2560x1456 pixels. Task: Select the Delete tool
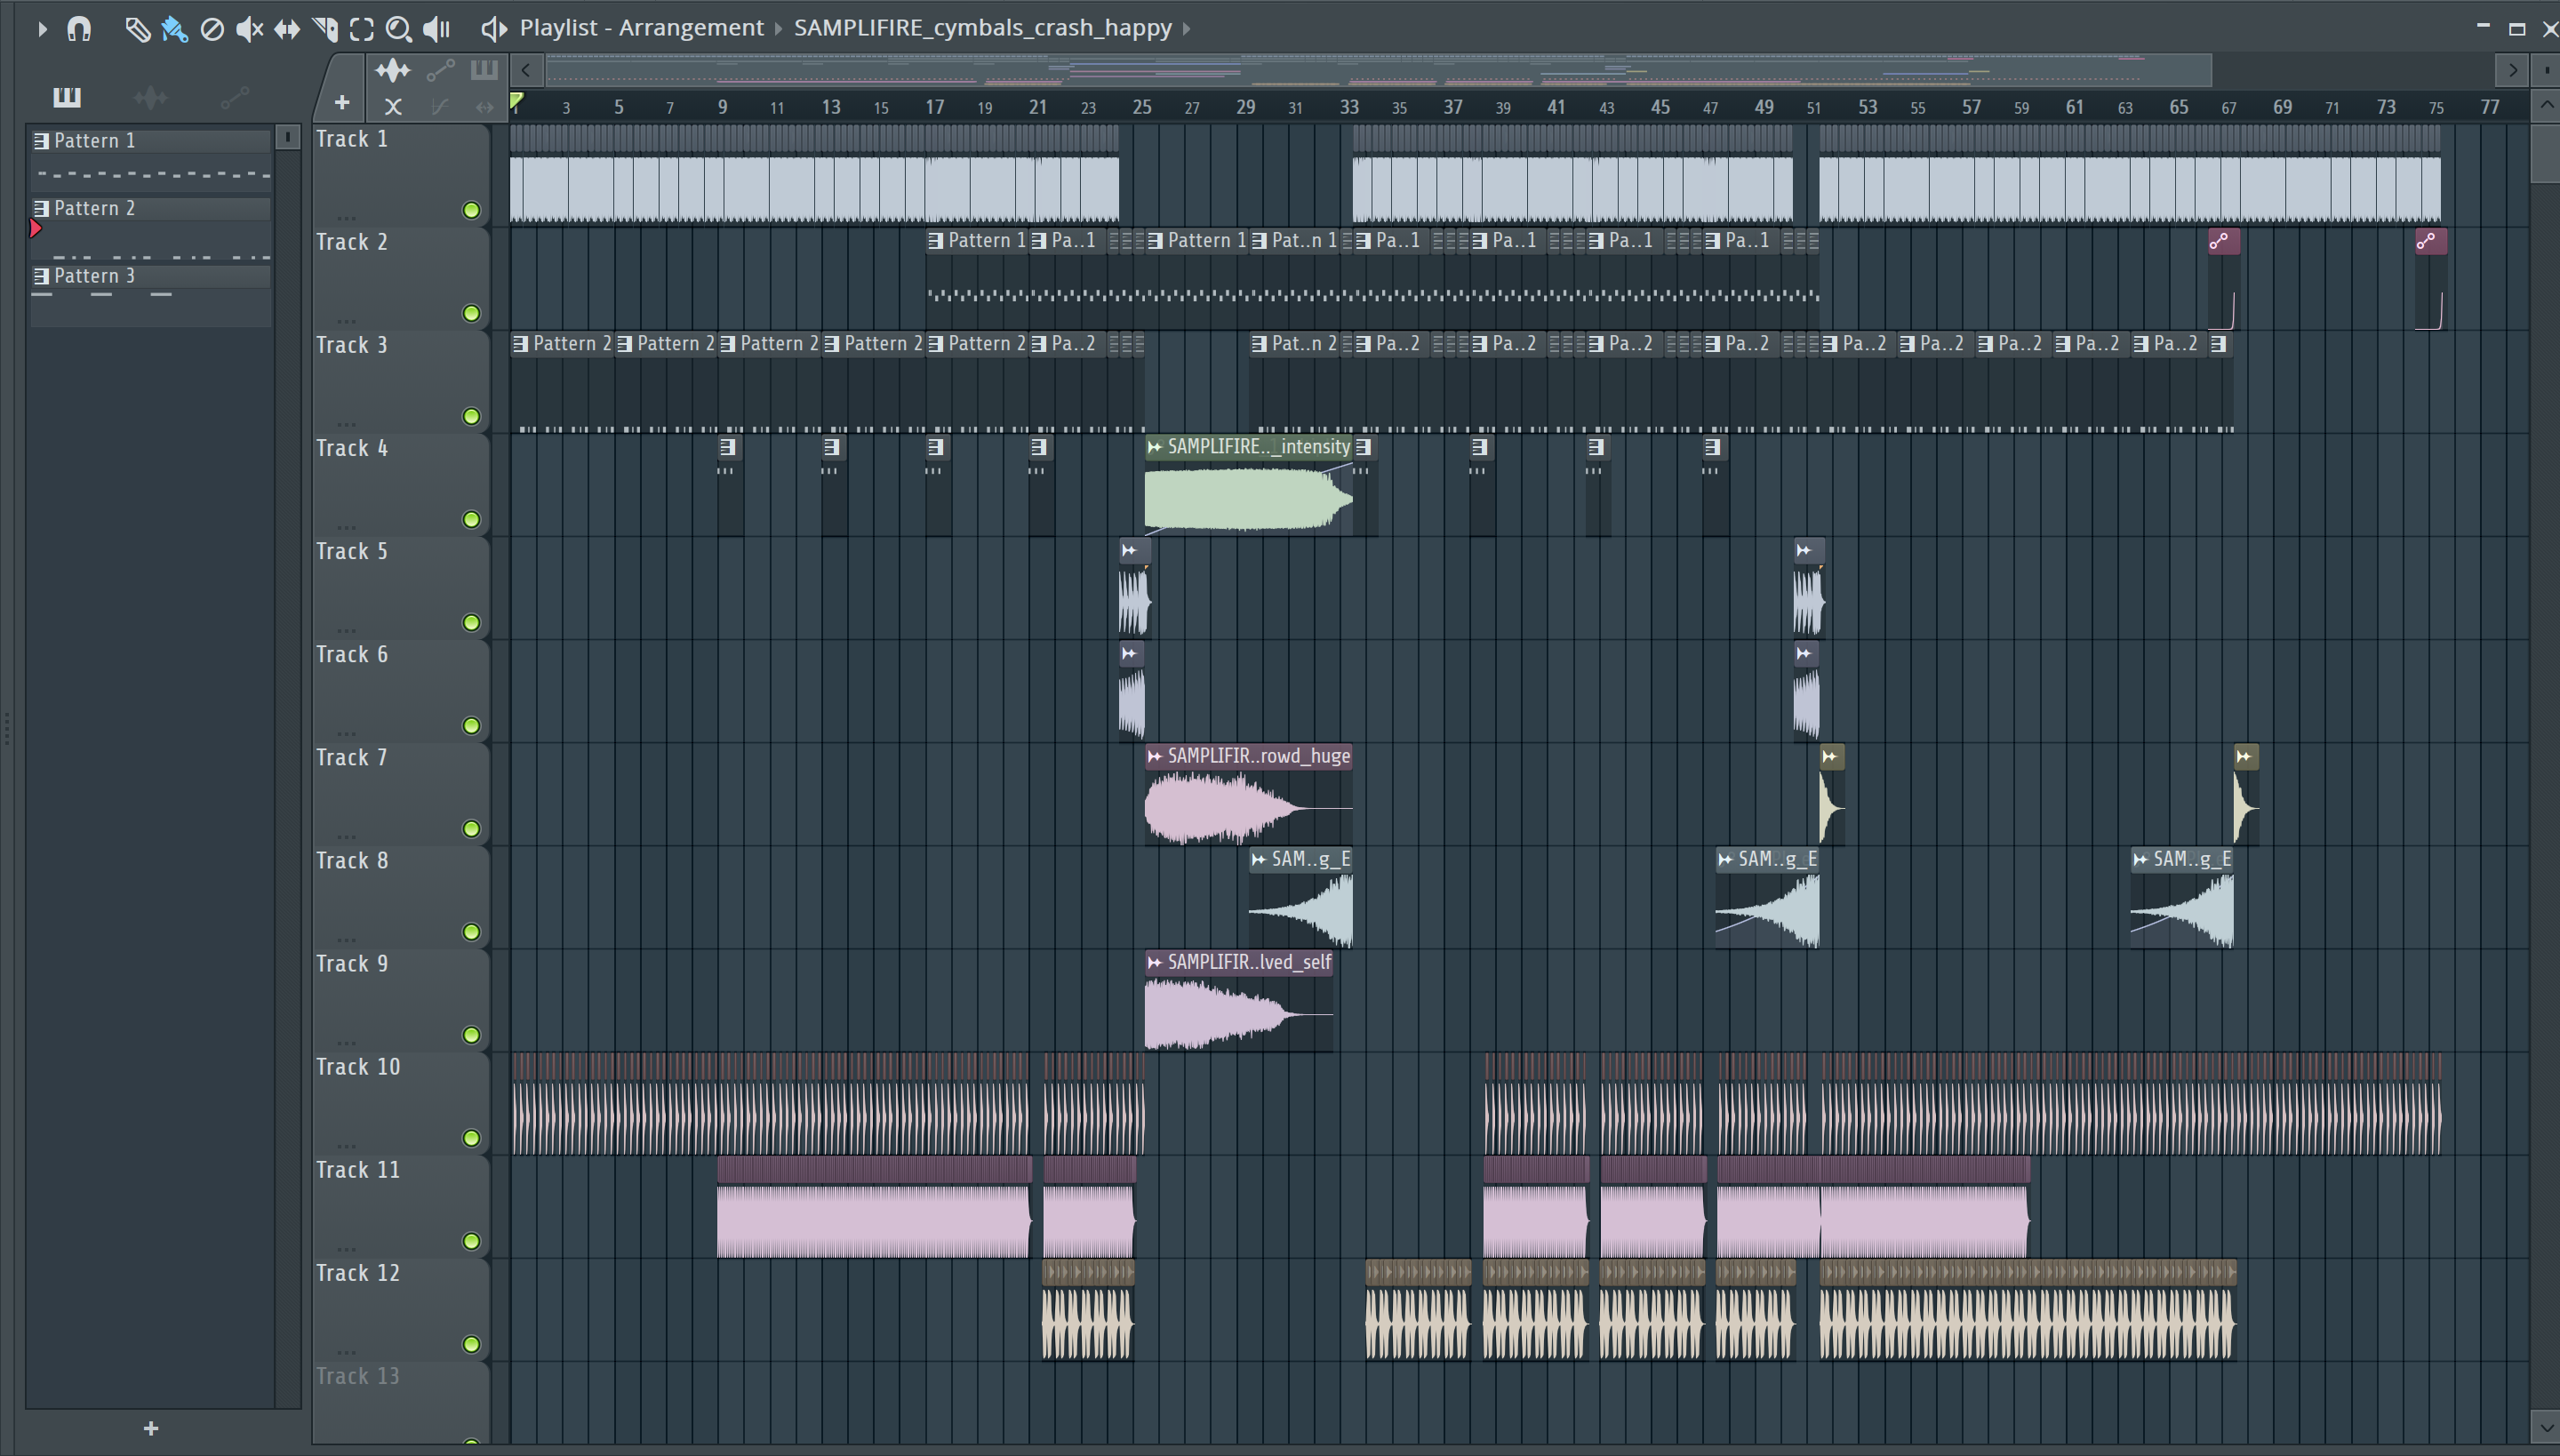pyautogui.click(x=212, y=29)
